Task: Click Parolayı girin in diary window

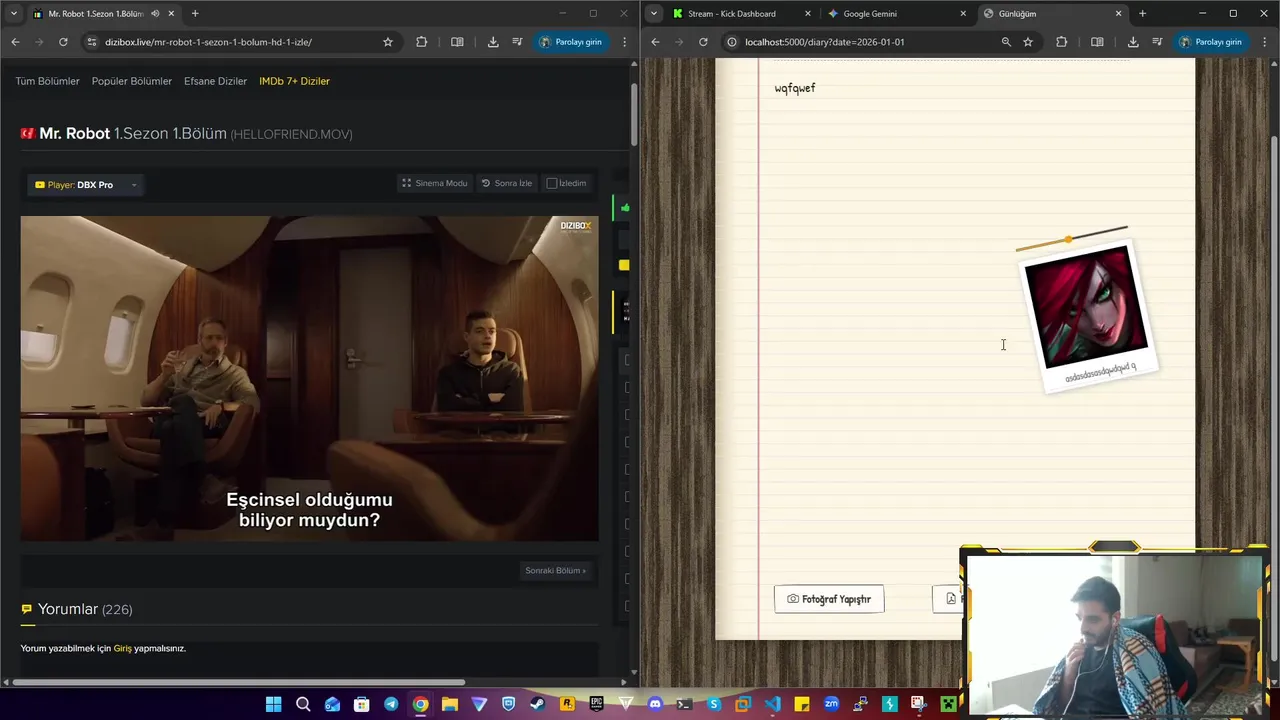Action: 1211,42
